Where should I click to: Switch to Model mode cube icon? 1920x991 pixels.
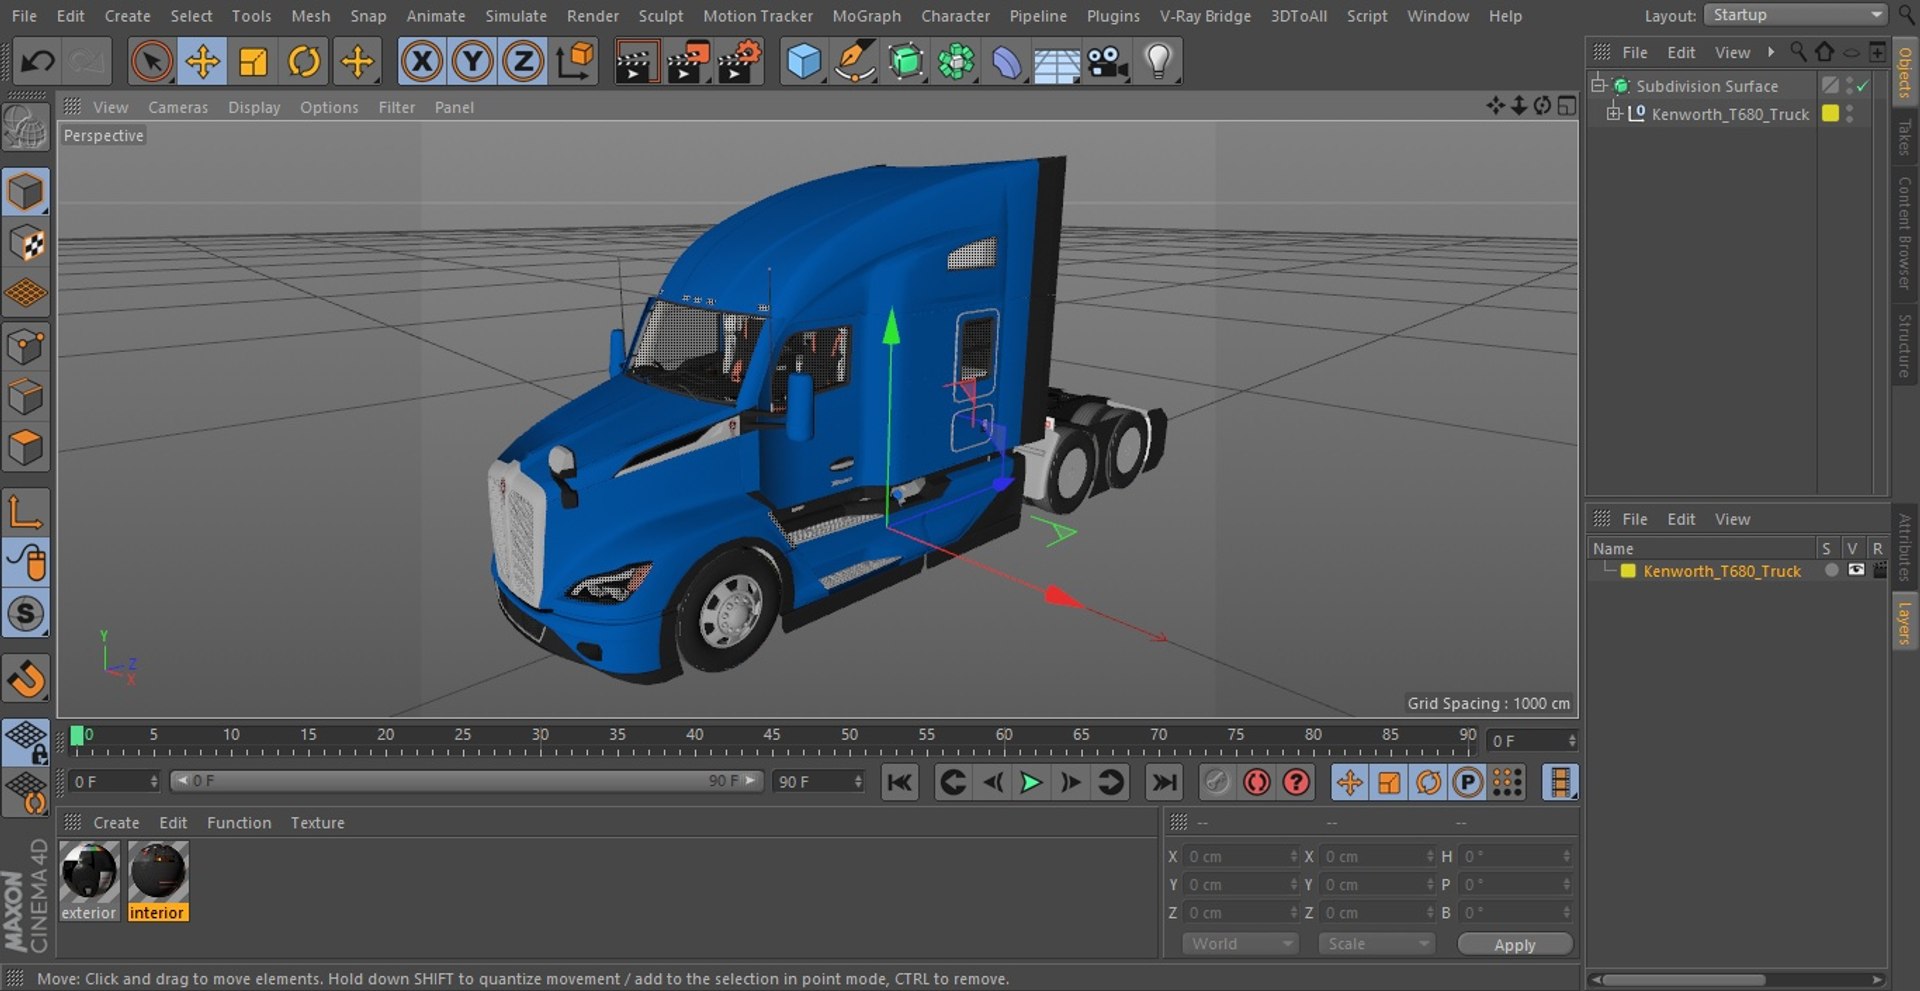25,191
